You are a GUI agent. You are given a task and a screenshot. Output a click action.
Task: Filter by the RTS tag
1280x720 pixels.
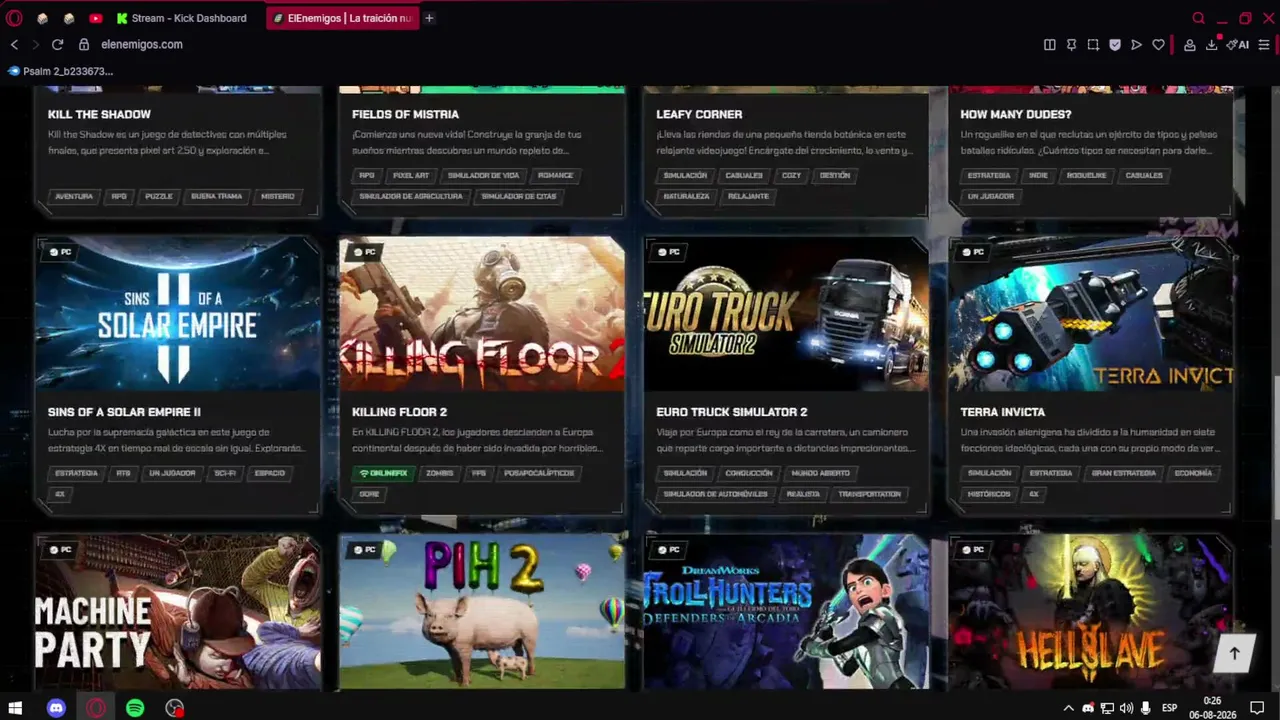tap(123, 473)
